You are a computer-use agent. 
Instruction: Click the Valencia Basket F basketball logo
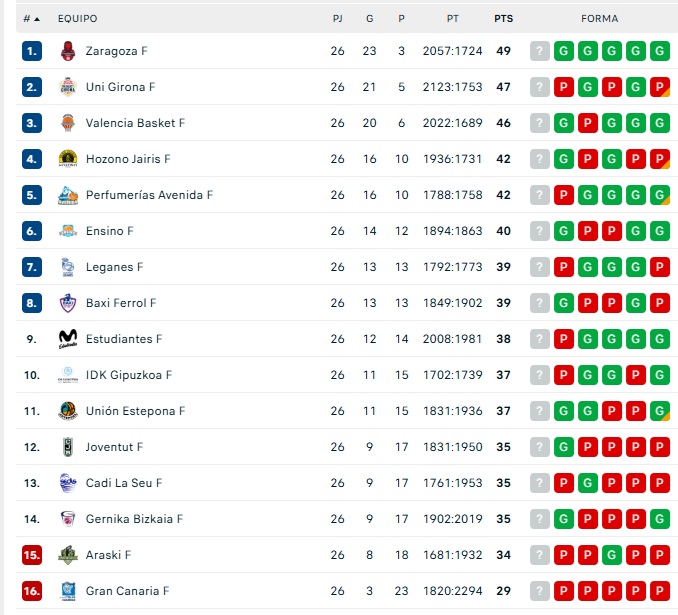67,123
